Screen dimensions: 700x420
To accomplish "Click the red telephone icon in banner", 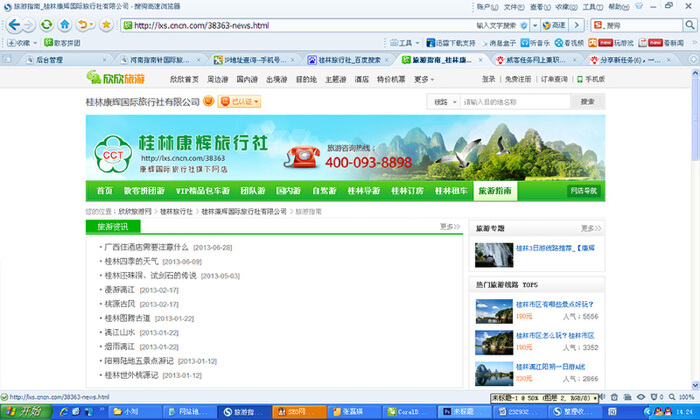I will [303, 156].
